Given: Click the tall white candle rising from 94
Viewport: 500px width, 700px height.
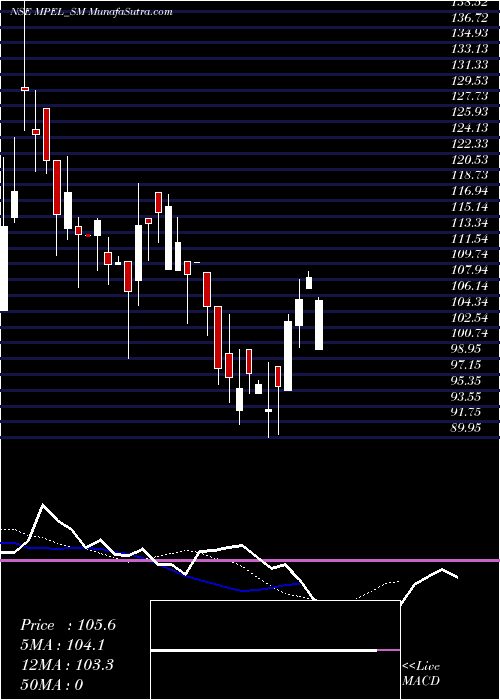Looking at the screenshot, I should (x=288, y=356).
